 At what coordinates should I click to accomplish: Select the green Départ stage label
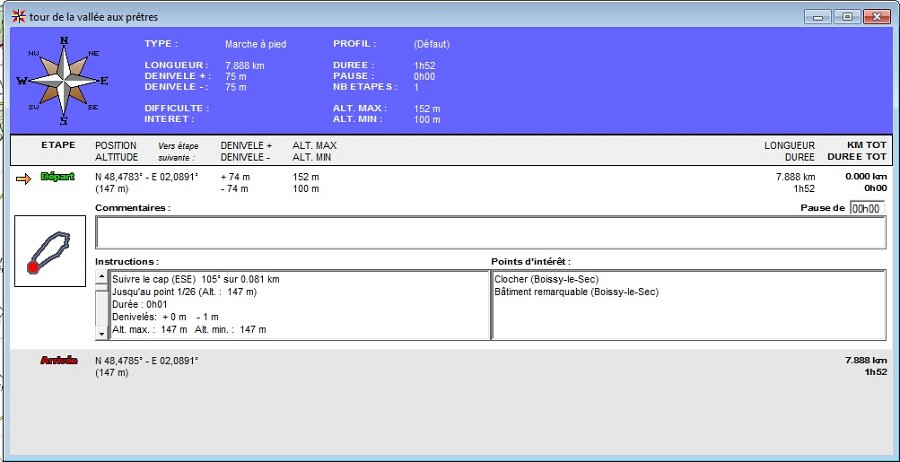[x=58, y=177]
